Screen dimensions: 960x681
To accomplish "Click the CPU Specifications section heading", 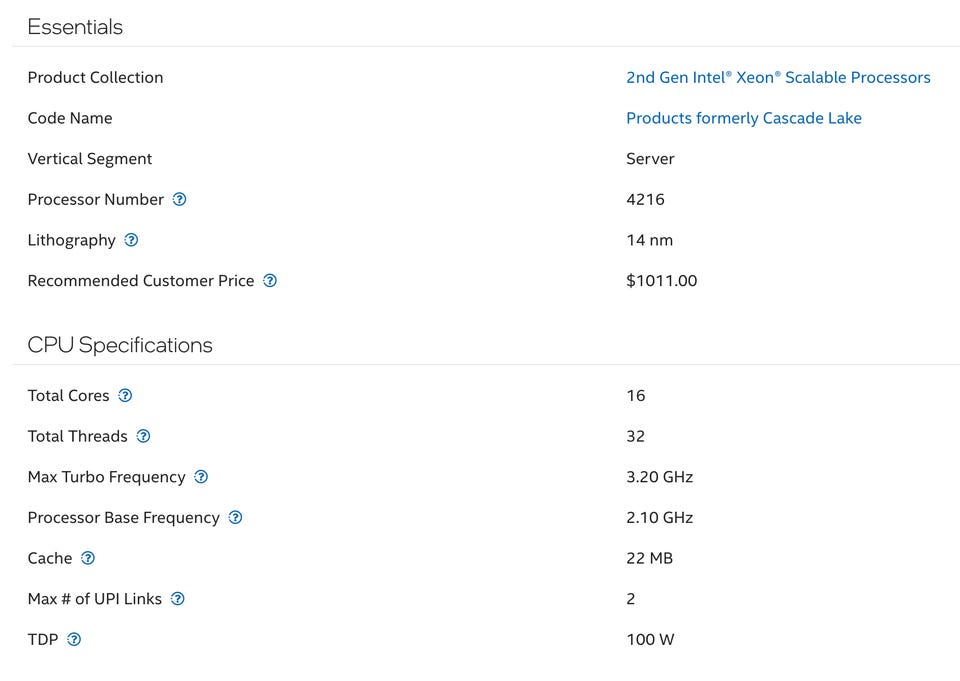I will click(120, 345).
